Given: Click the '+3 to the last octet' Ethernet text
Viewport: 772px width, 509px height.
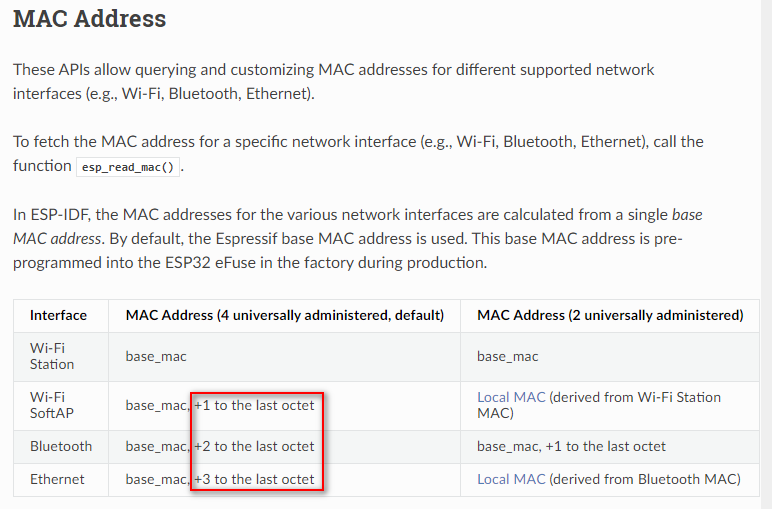Looking at the screenshot, I should point(254,479).
